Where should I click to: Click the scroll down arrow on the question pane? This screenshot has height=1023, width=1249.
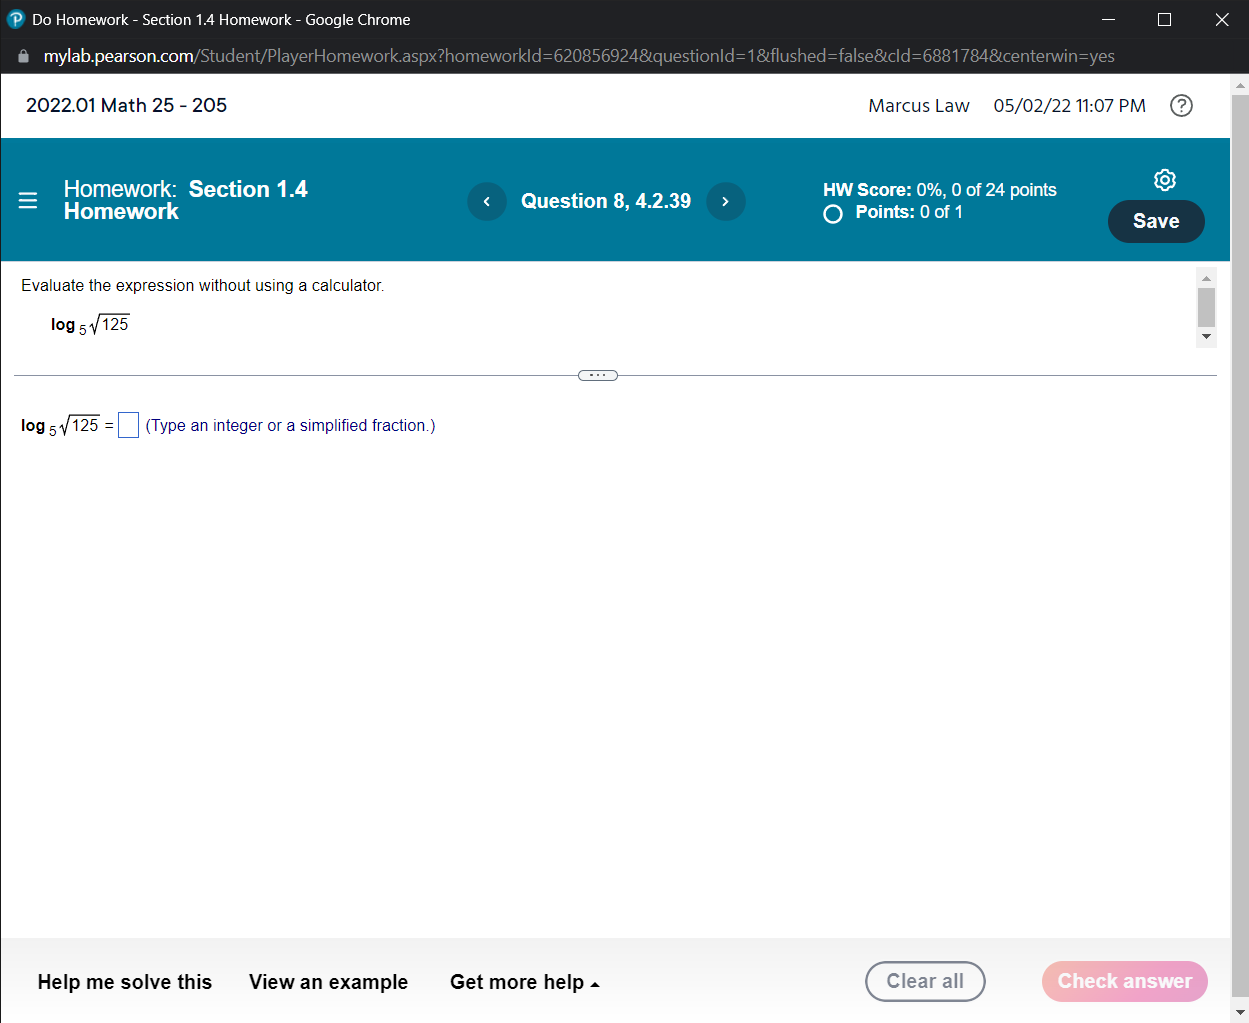click(x=1206, y=338)
